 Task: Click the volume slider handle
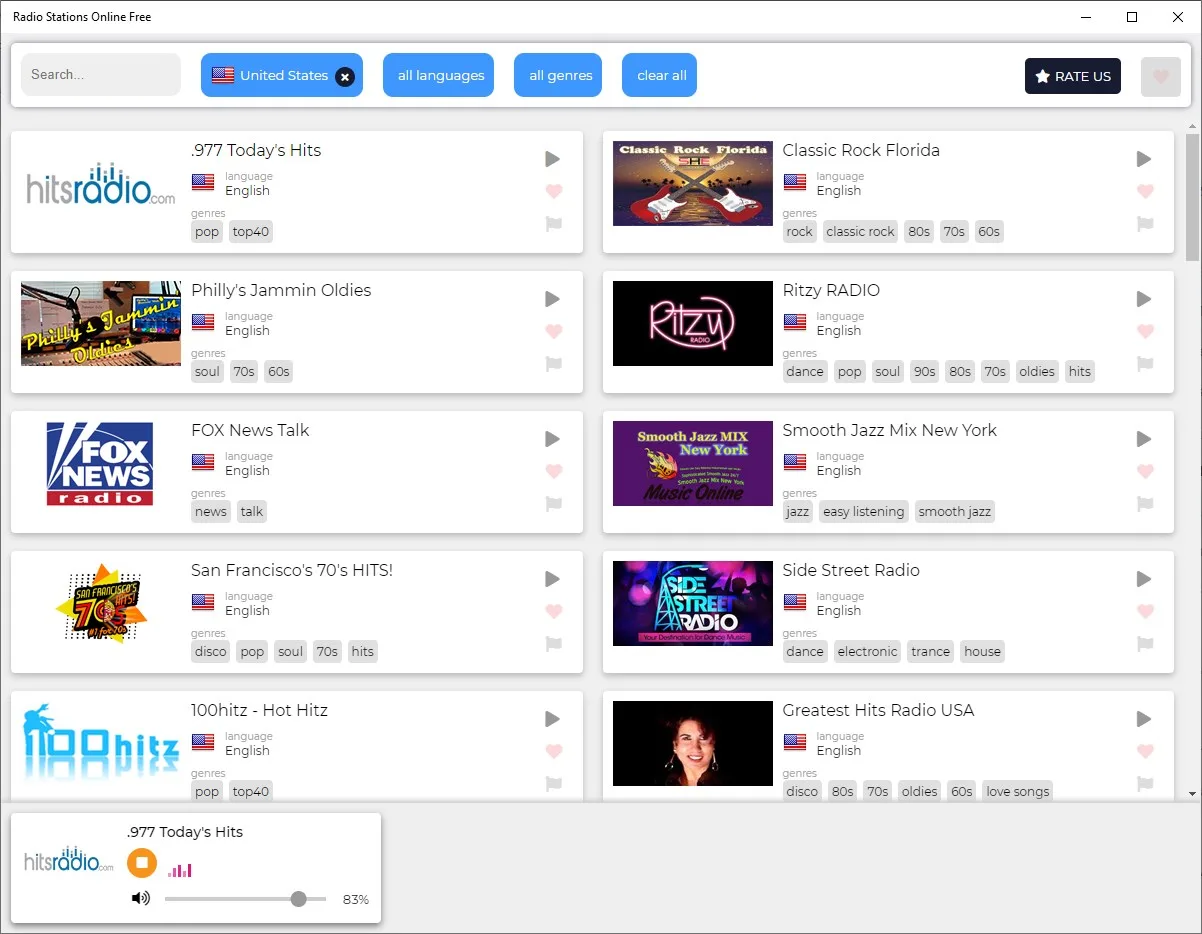pyautogui.click(x=298, y=899)
